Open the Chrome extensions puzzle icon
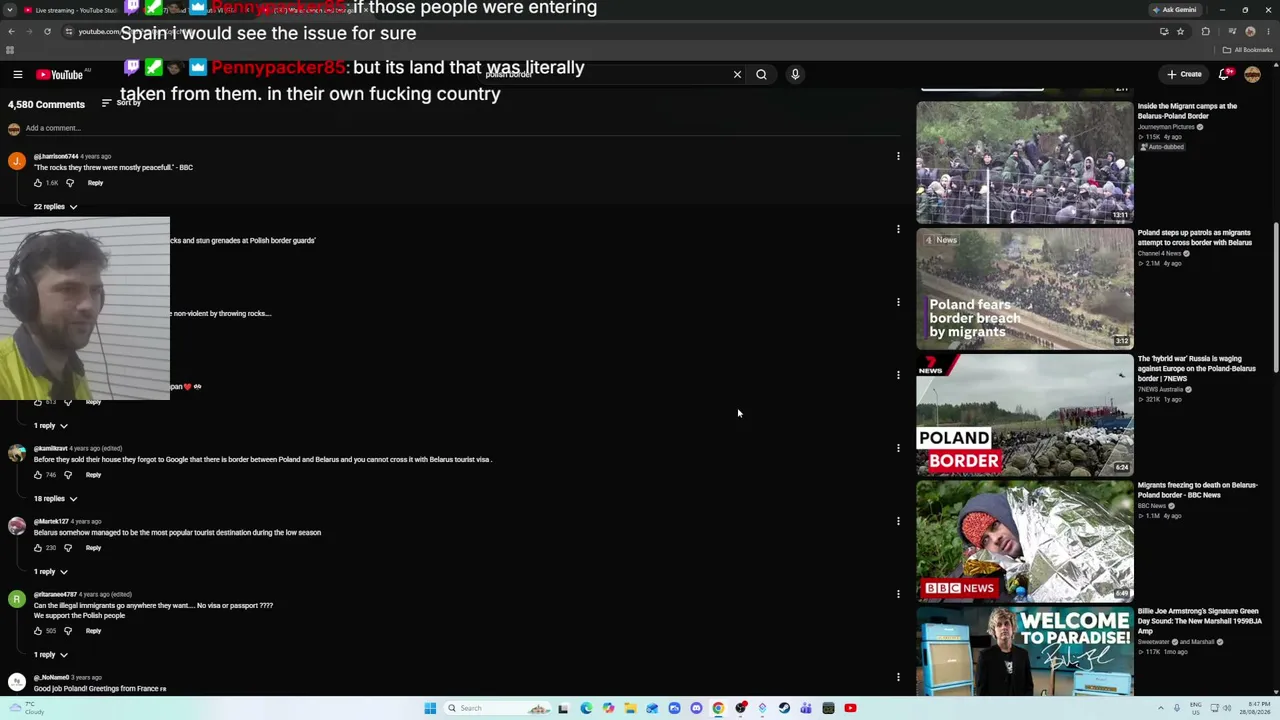The width and height of the screenshot is (1280, 720). (1206, 32)
